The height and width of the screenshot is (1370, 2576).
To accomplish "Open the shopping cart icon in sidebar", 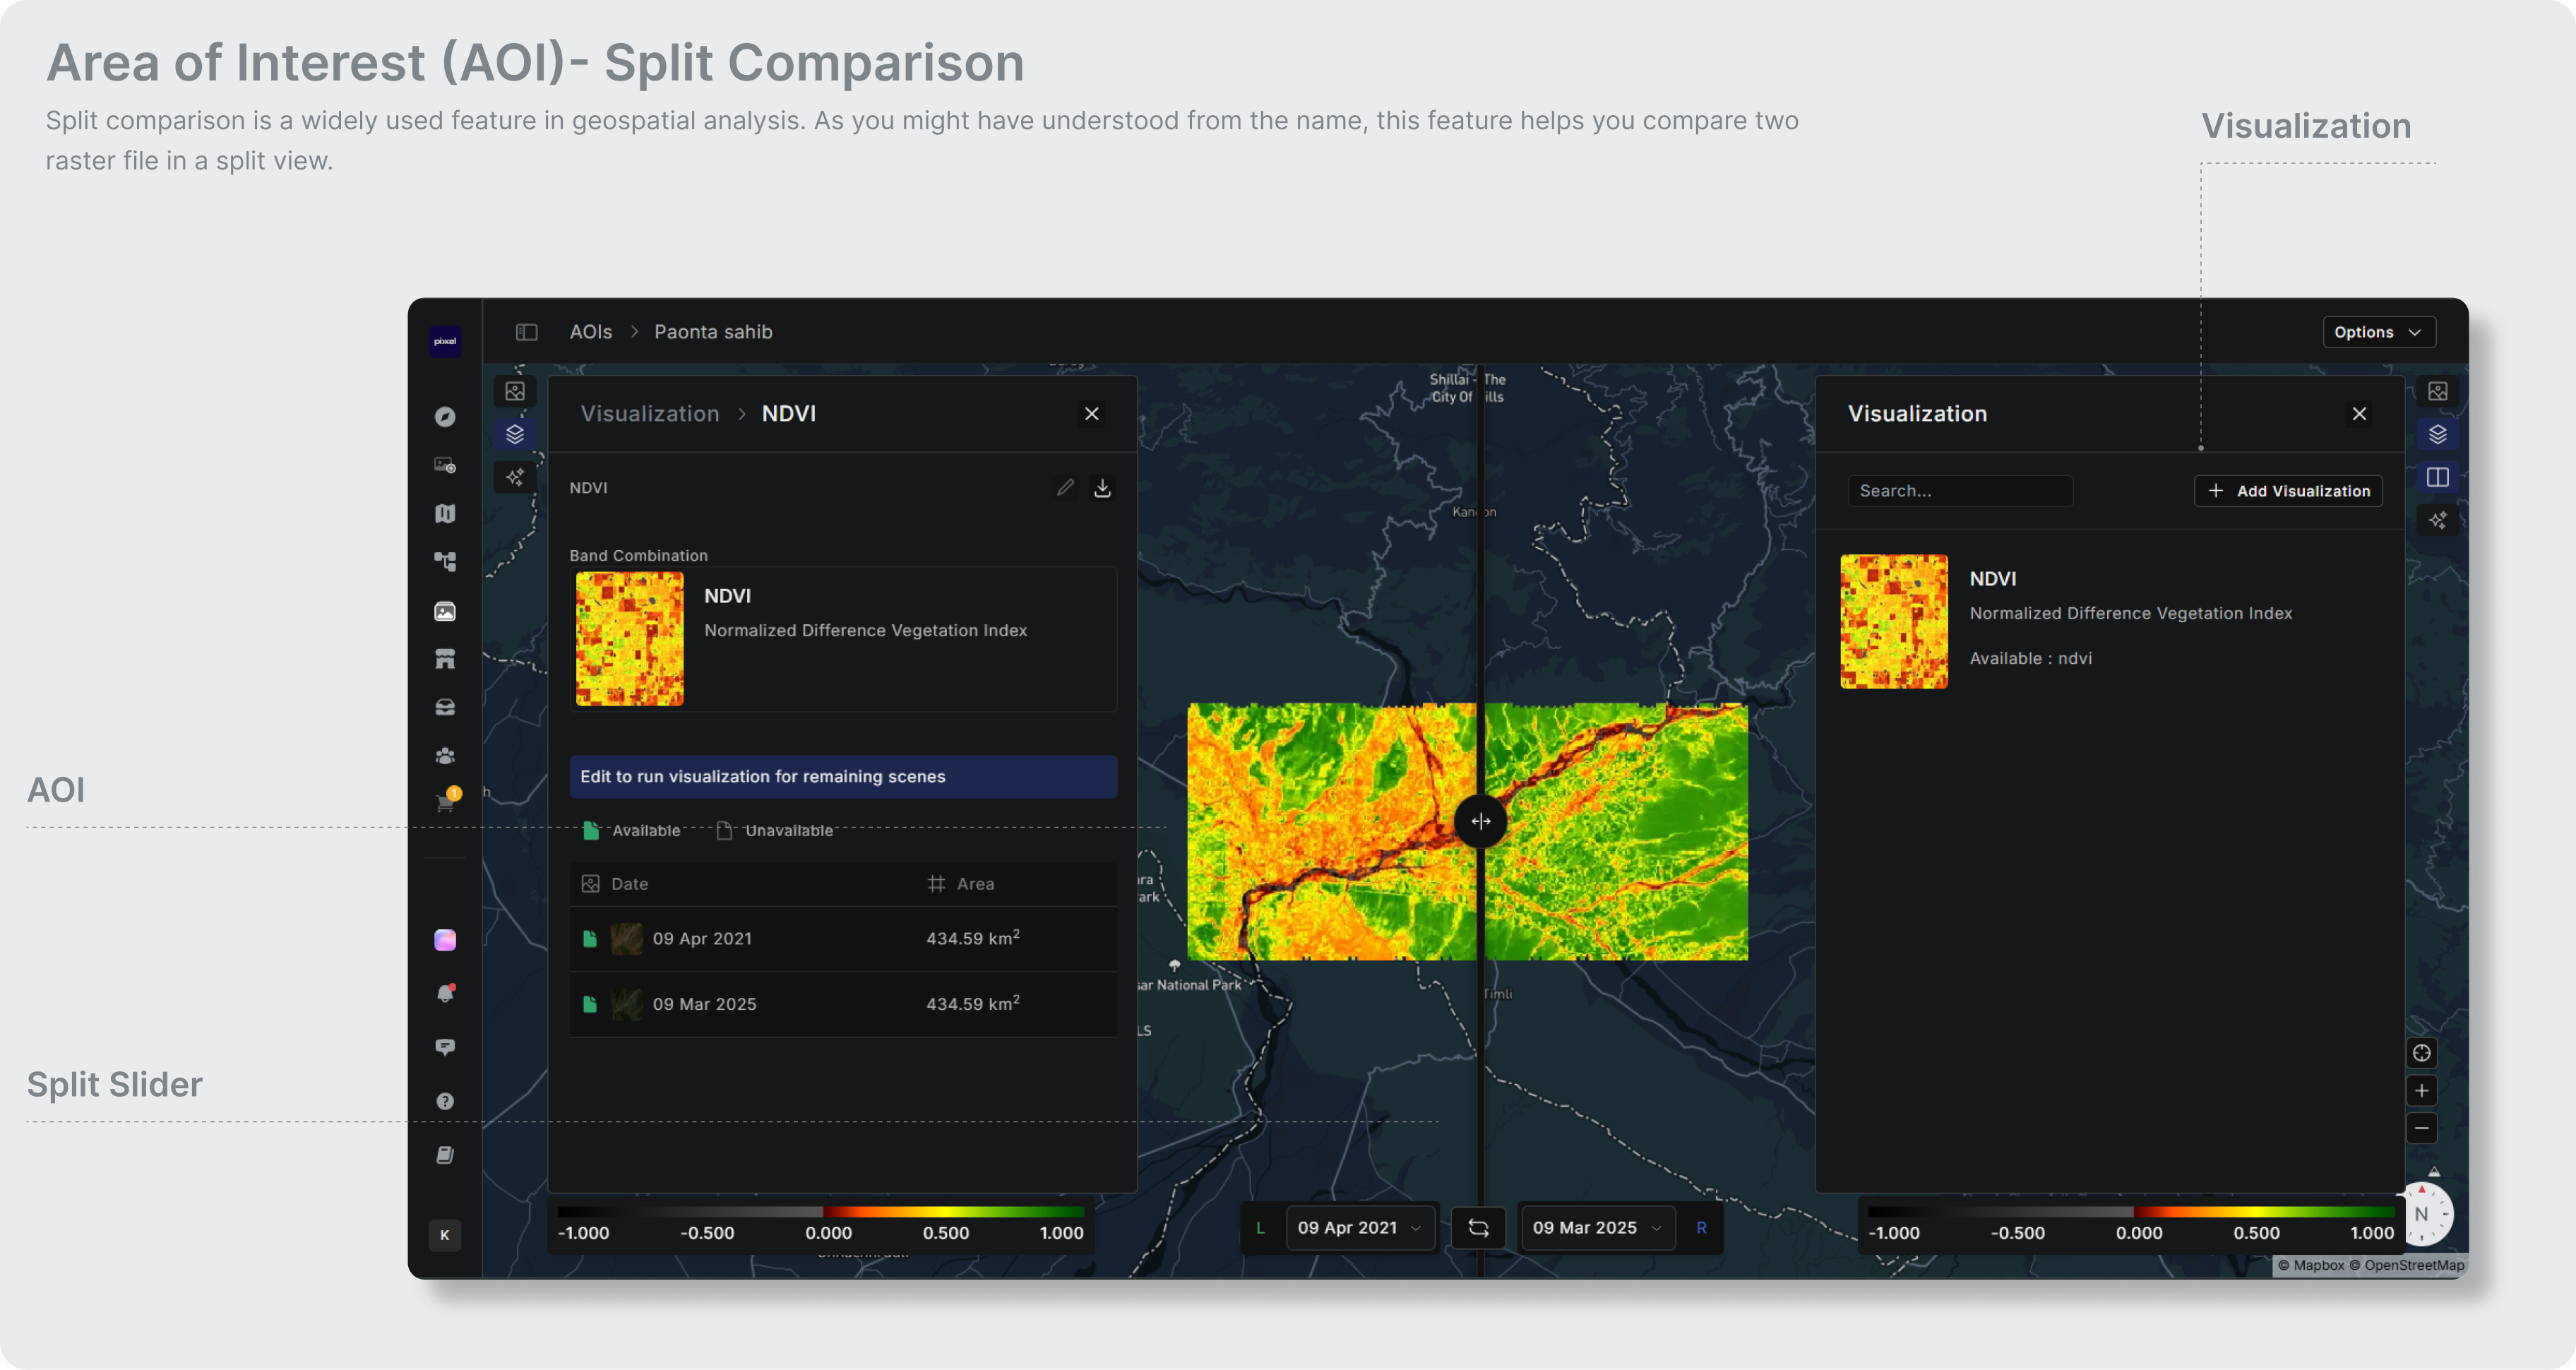I will 445,803.
